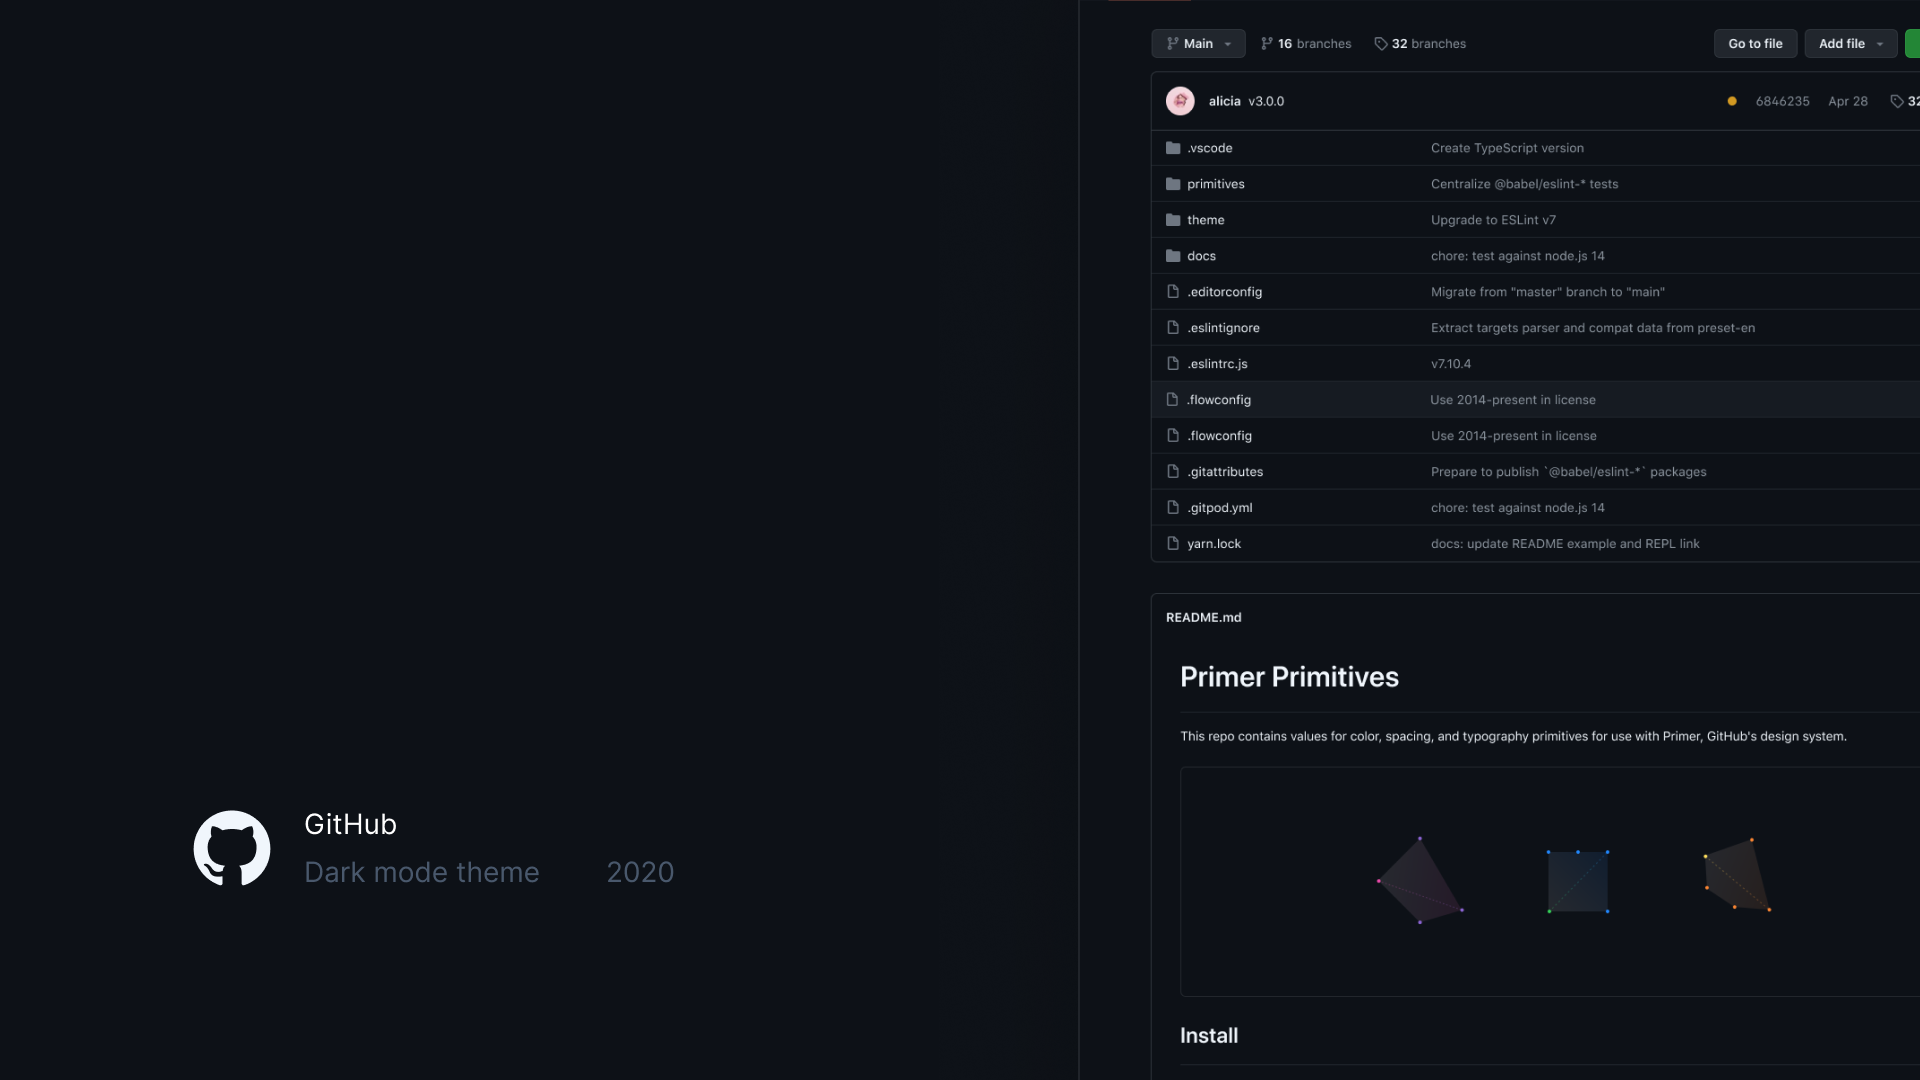This screenshot has height=1080, width=1920.
Task: Open the yarn.lock file entry
Action: 1213,543
